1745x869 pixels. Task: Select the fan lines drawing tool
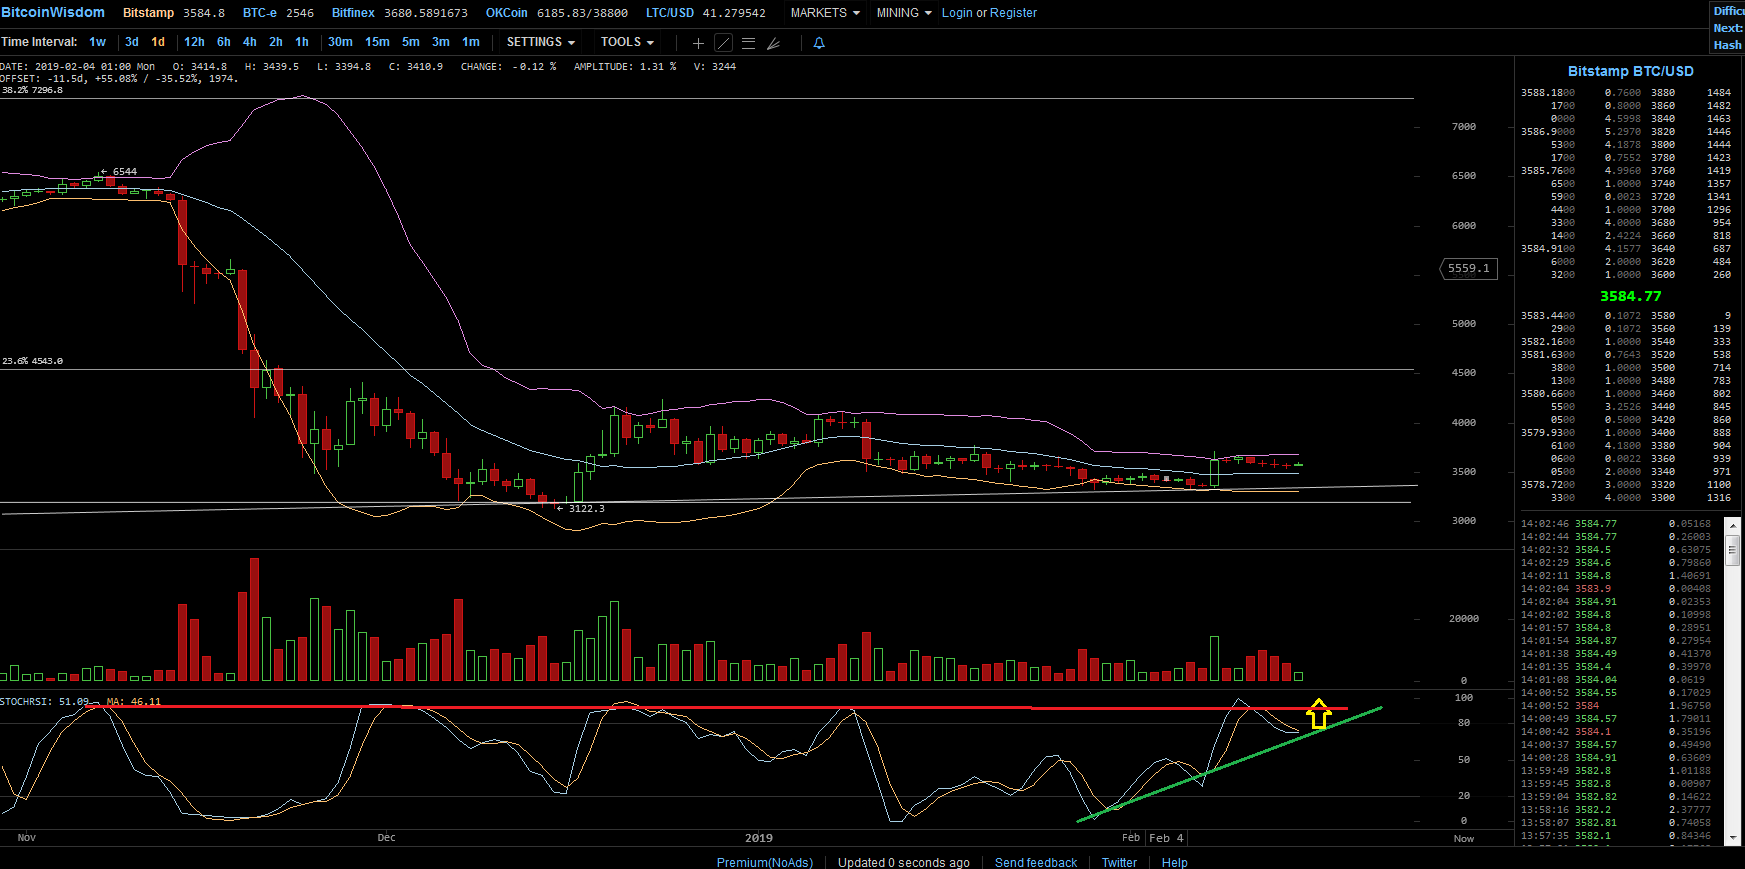pyautogui.click(x=773, y=43)
